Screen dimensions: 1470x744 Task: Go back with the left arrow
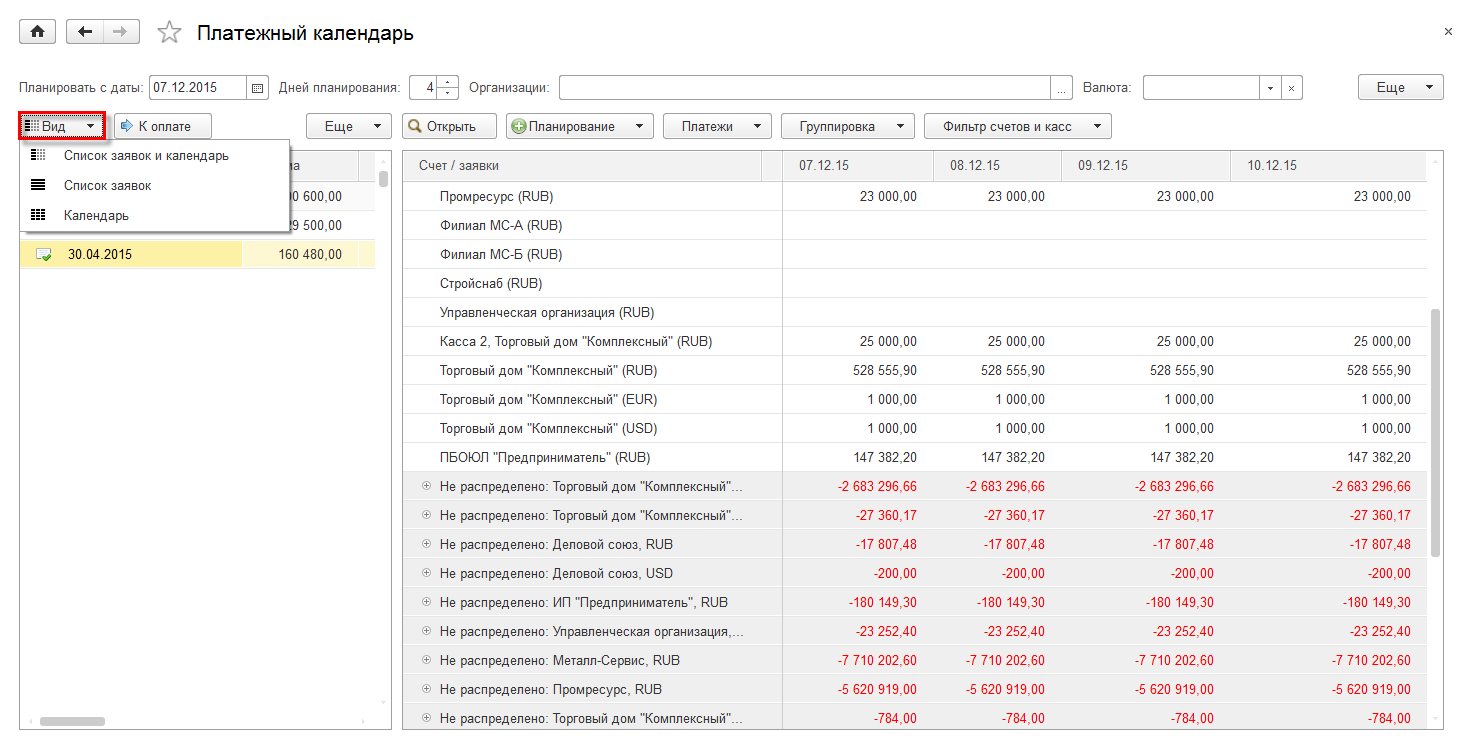click(x=85, y=32)
